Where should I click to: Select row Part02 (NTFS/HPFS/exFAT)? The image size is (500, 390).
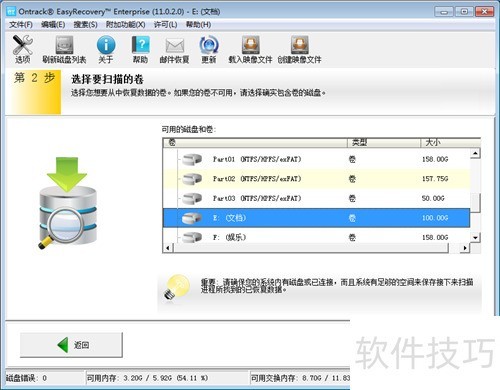click(x=317, y=179)
